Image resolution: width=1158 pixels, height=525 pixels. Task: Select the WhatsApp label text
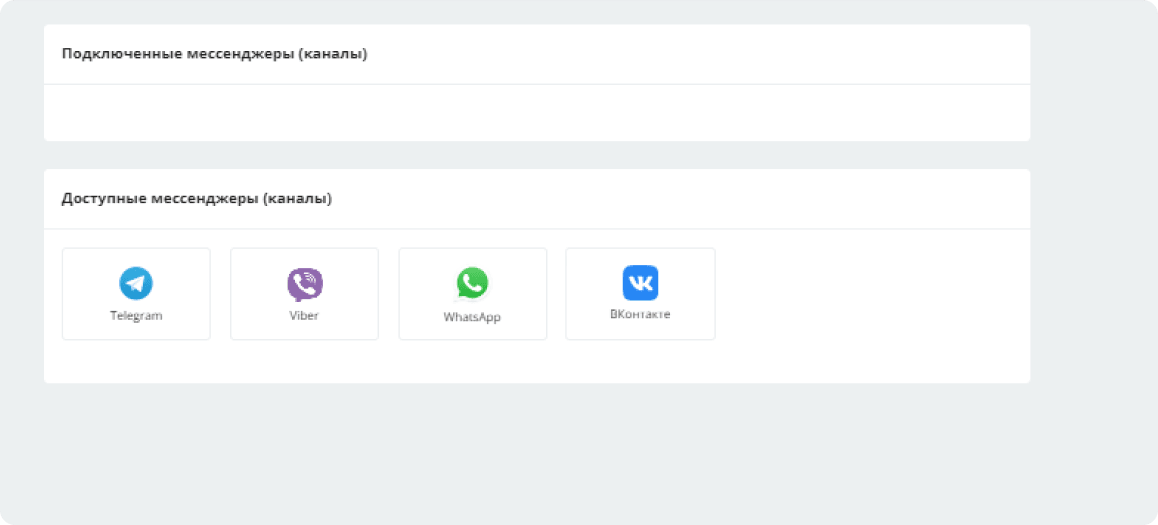click(x=472, y=318)
